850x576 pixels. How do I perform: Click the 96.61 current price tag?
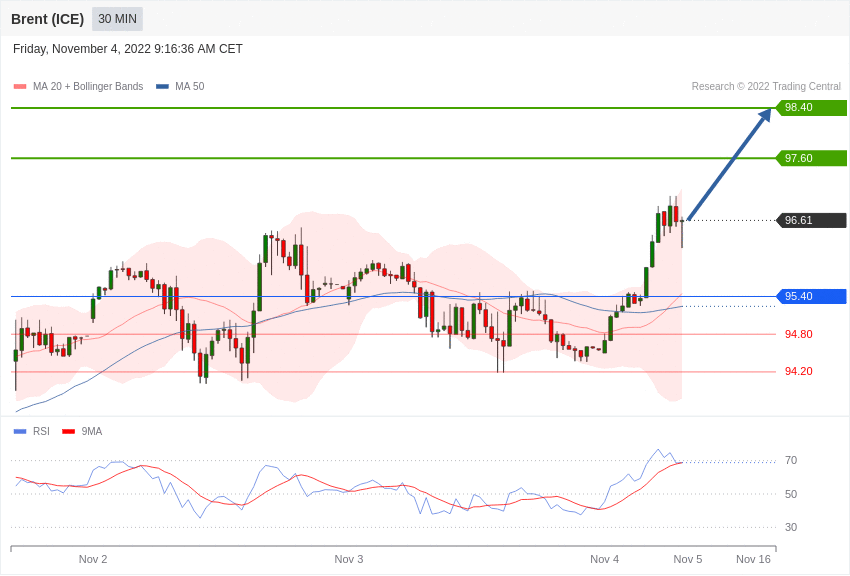[x=811, y=220]
